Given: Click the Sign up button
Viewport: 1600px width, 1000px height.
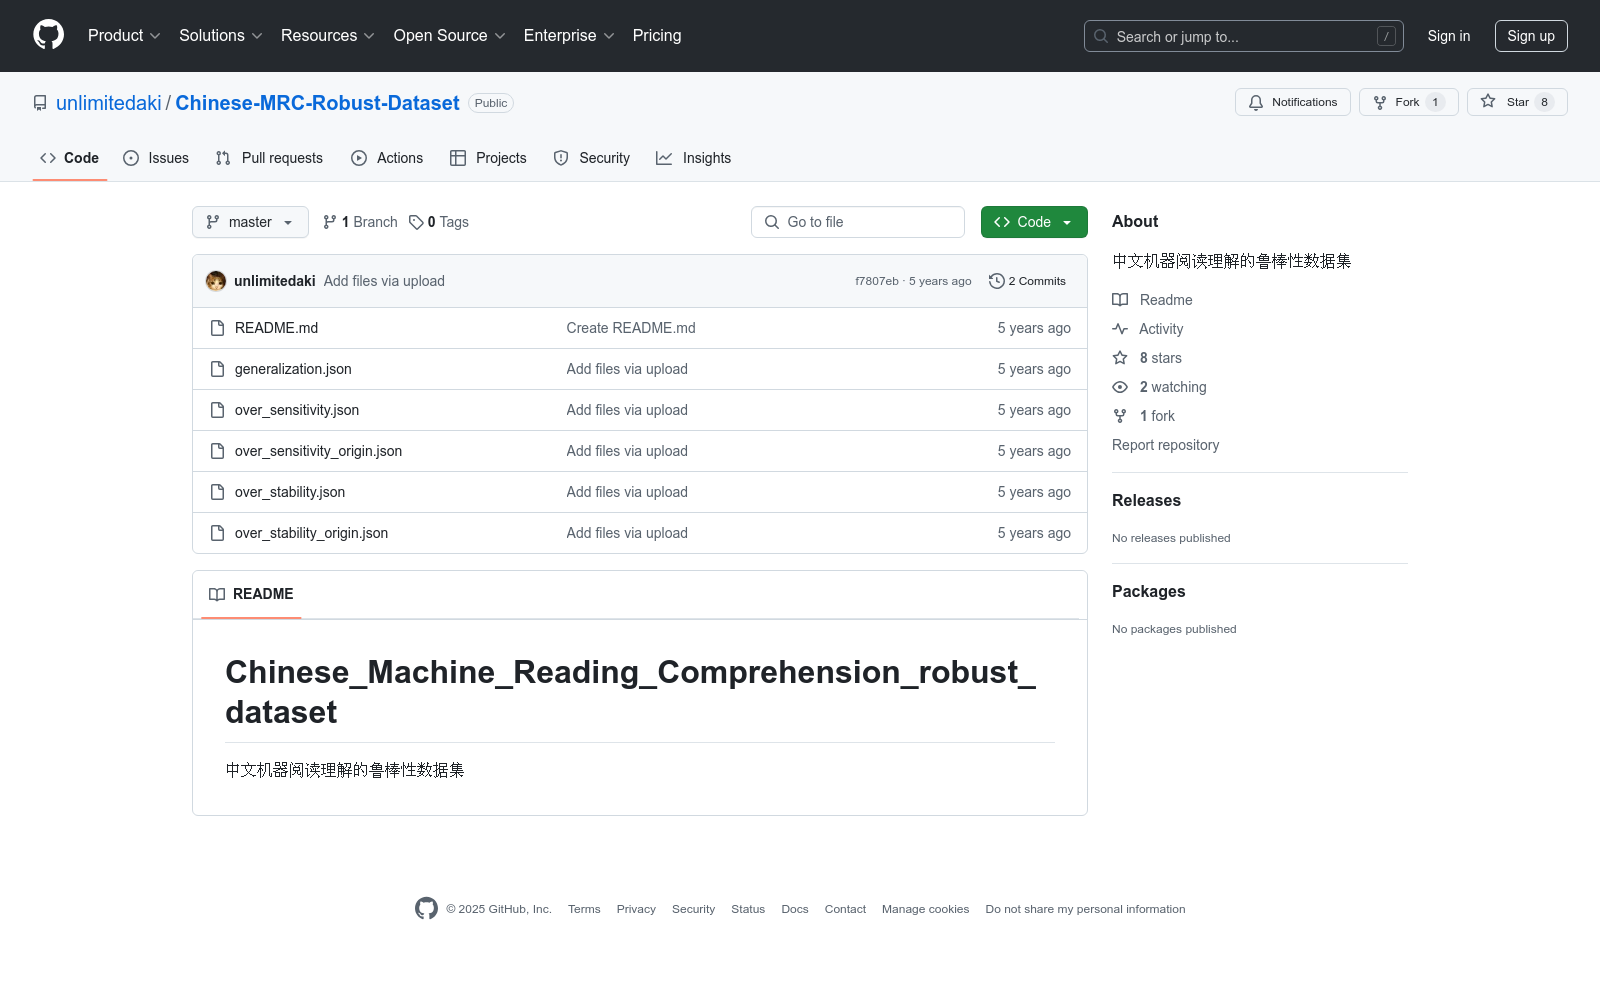Looking at the screenshot, I should [1531, 36].
